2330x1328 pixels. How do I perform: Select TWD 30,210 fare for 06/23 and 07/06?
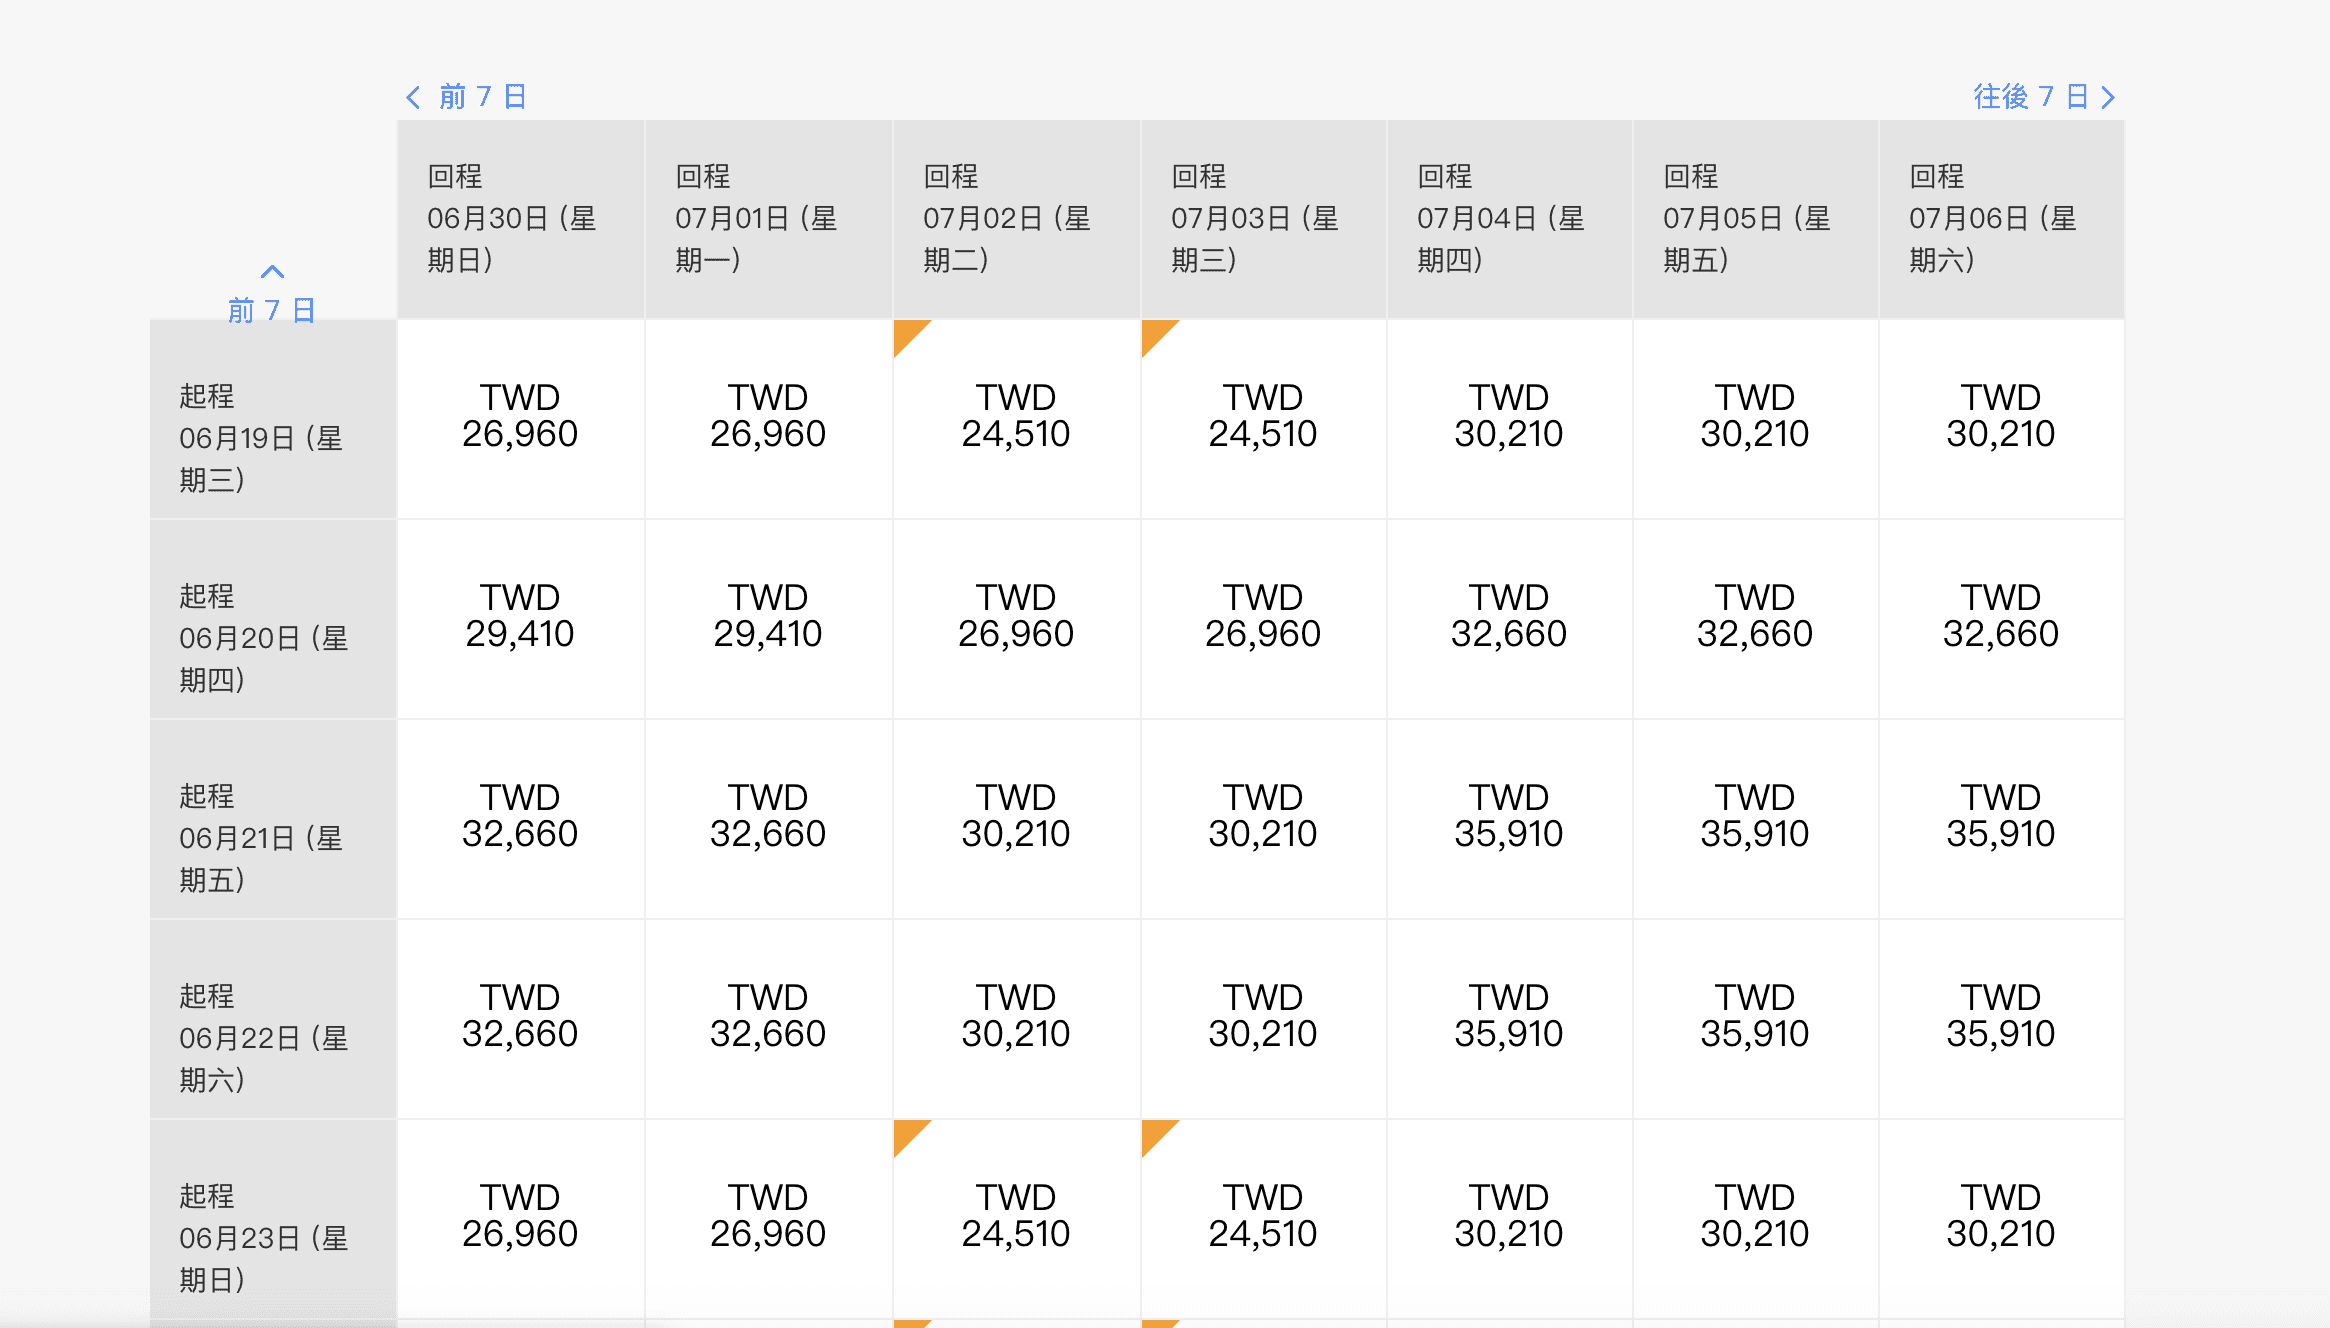pyautogui.click(x=2001, y=1219)
